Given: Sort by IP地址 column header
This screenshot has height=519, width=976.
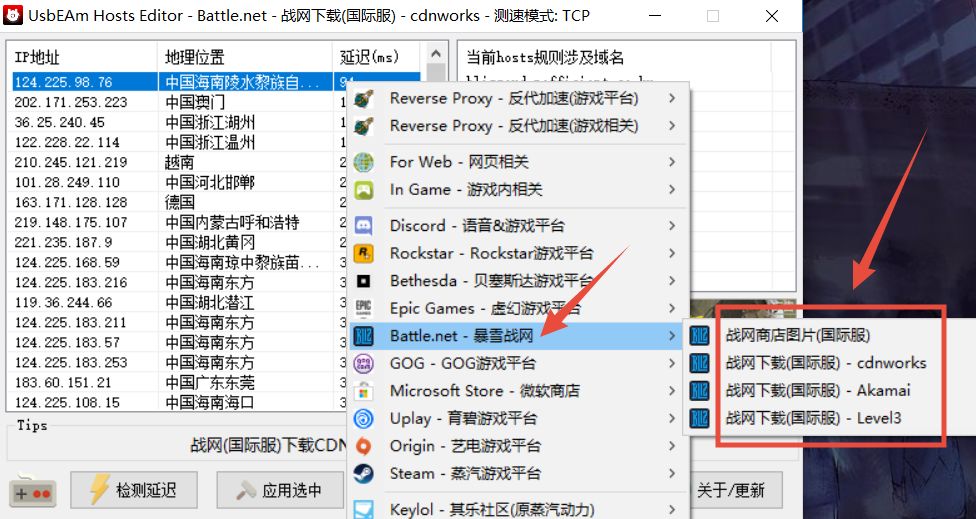Looking at the screenshot, I should [x=83, y=57].
